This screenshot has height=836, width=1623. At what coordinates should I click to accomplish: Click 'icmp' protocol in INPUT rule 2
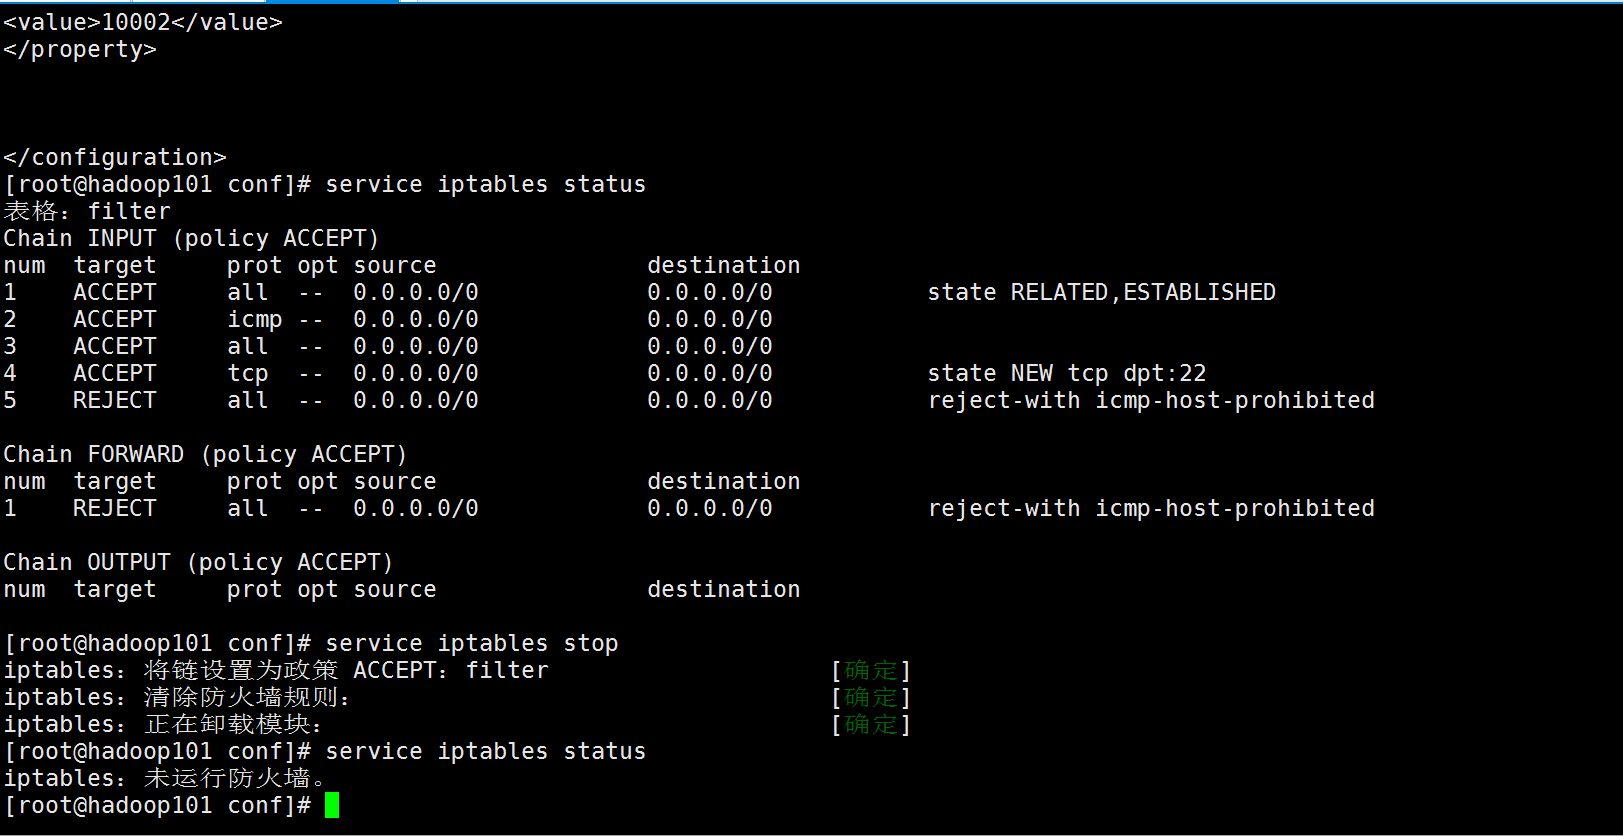(255, 319)
